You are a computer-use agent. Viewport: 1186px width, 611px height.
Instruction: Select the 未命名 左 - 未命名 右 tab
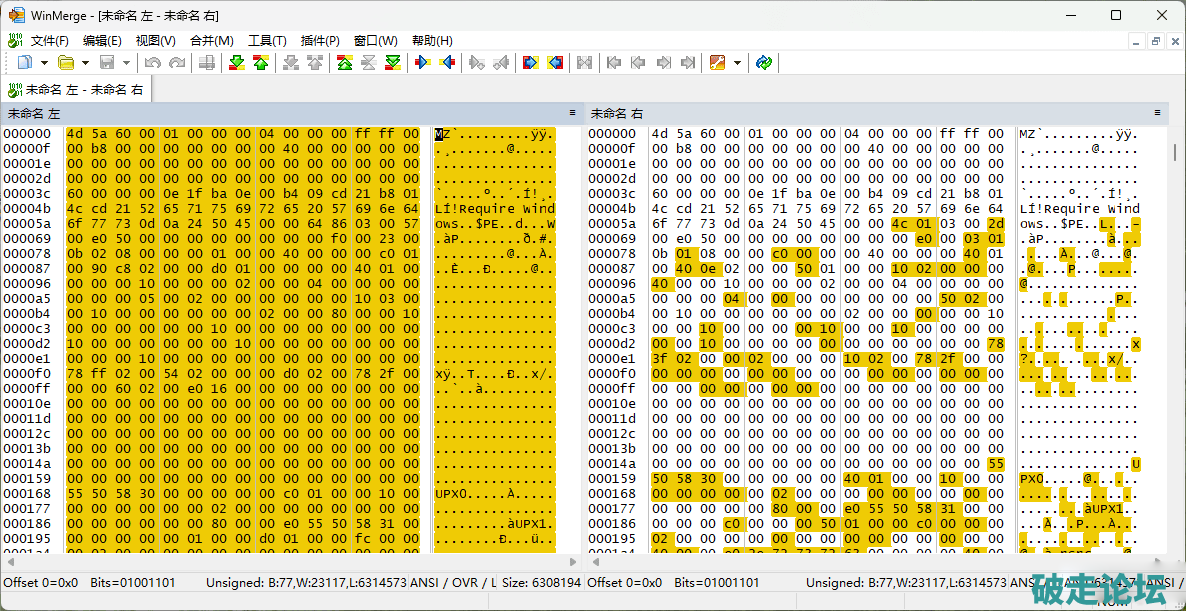[76, 90]
